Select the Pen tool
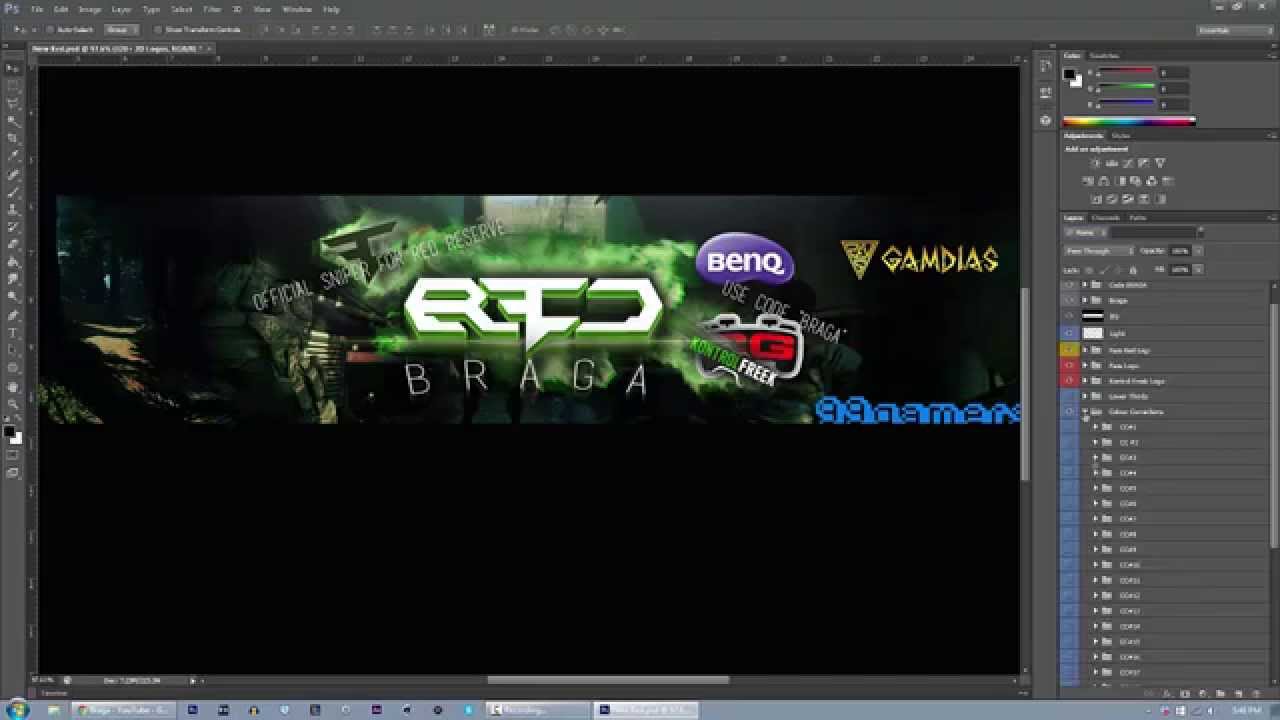 point(13,315)
